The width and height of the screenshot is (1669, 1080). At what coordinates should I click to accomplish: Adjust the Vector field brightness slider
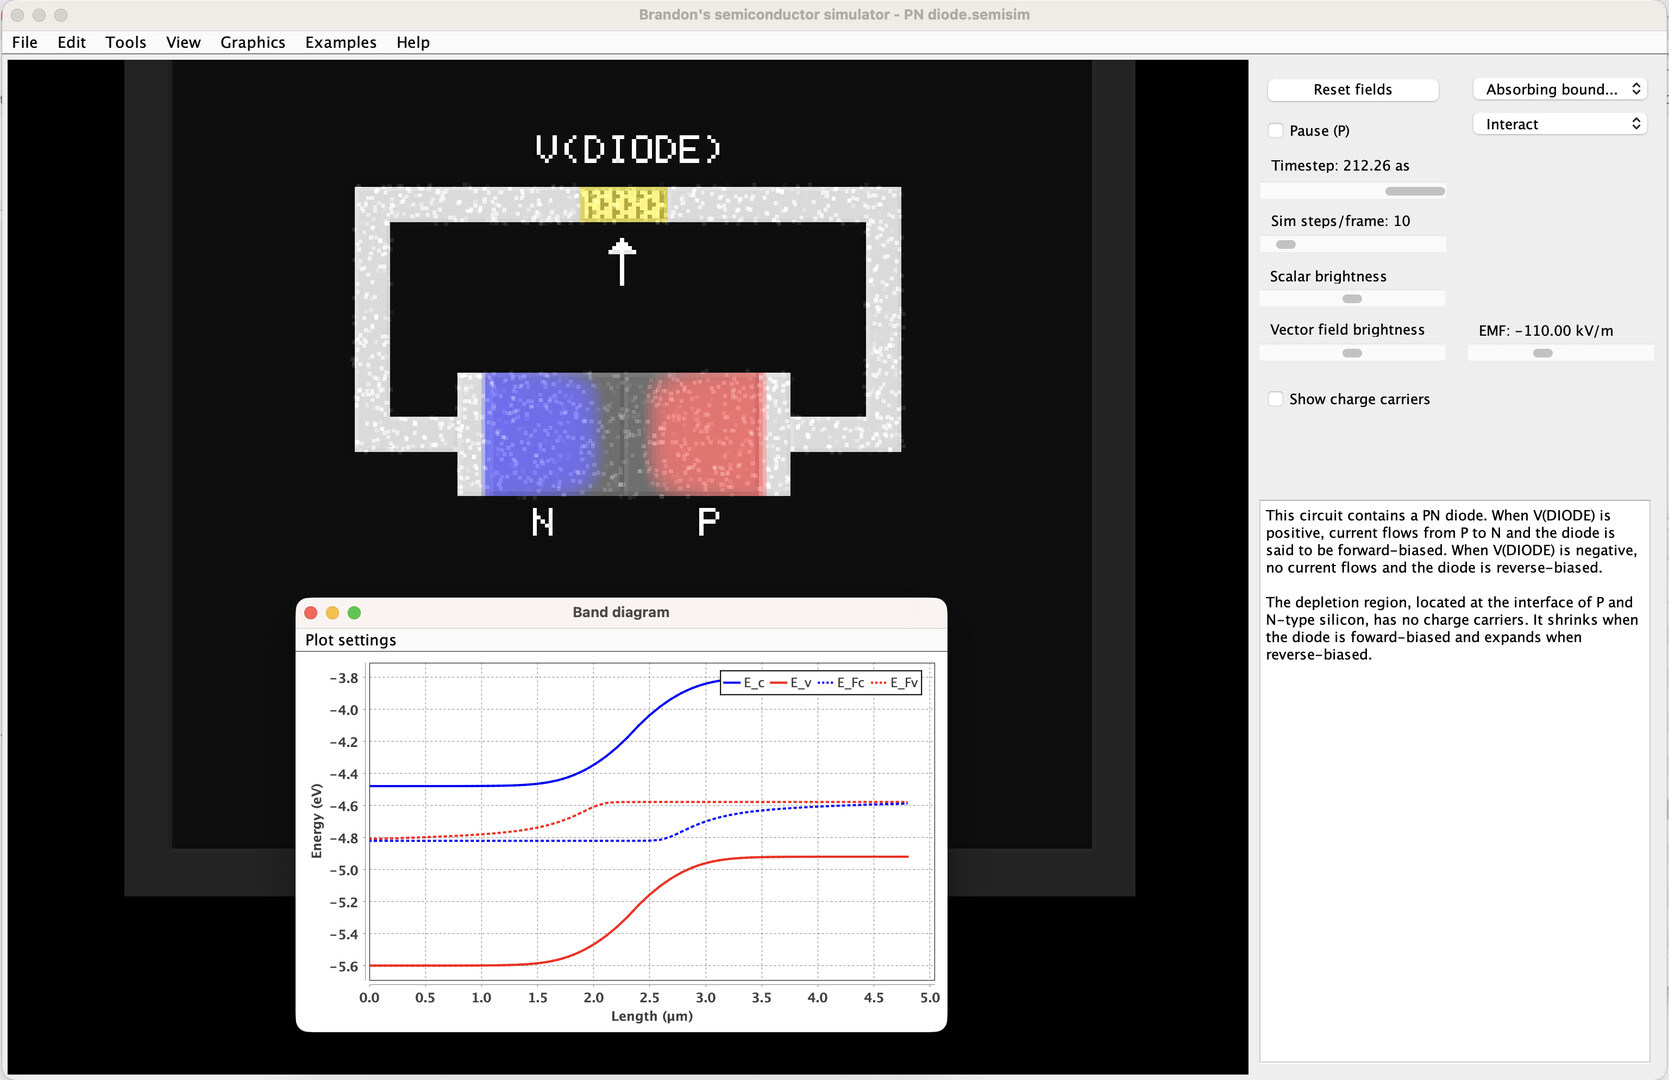tap(1352, 353)
